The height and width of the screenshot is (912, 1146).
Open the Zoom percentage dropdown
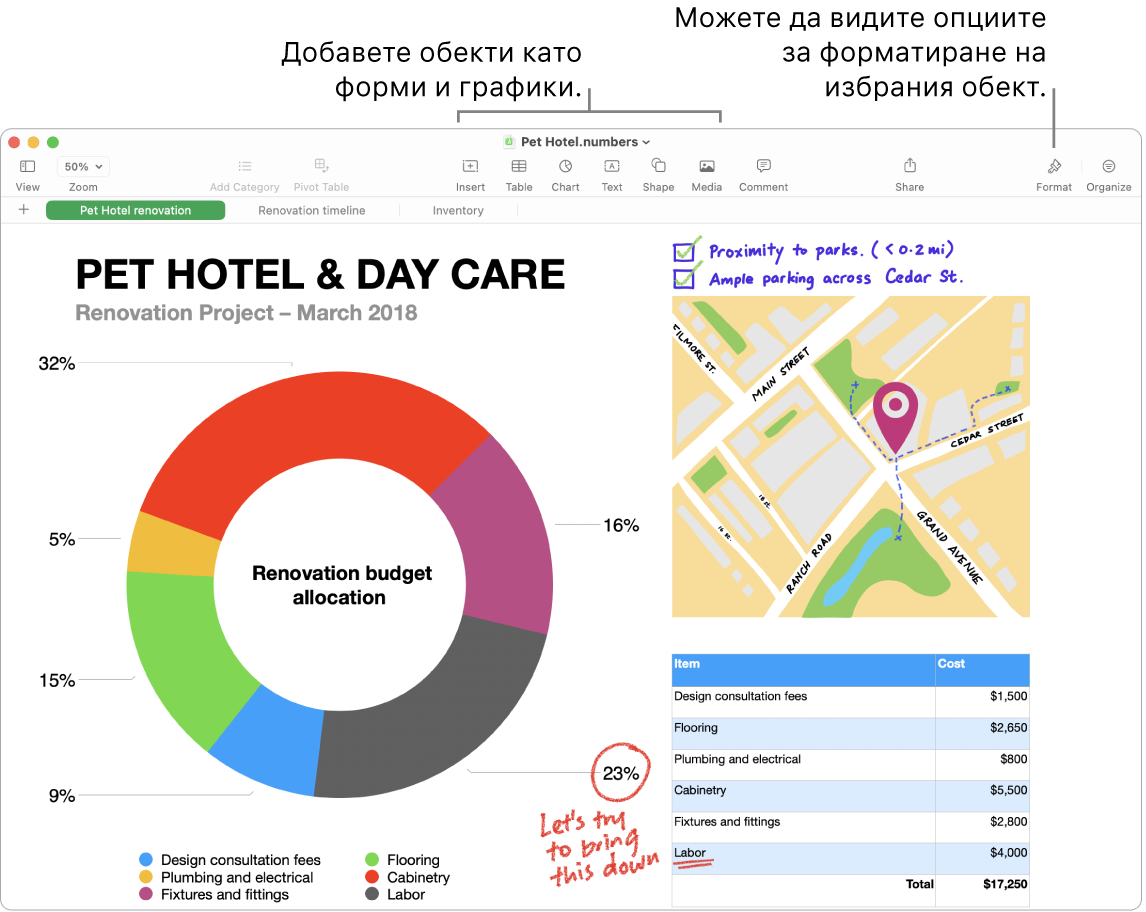click(82, 166)
